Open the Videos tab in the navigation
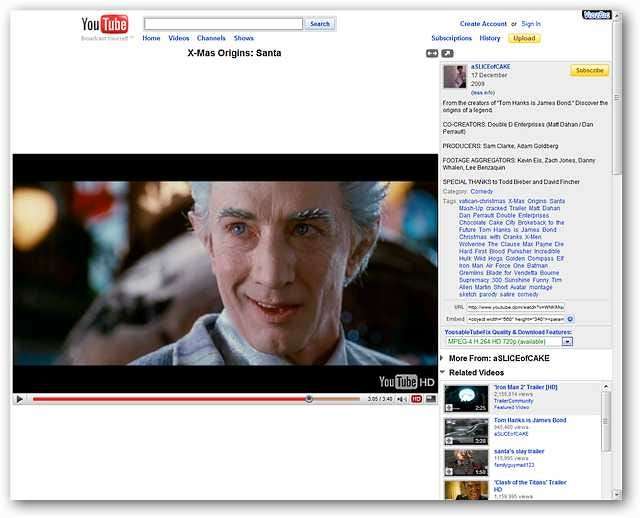 (x=179, y=38)
